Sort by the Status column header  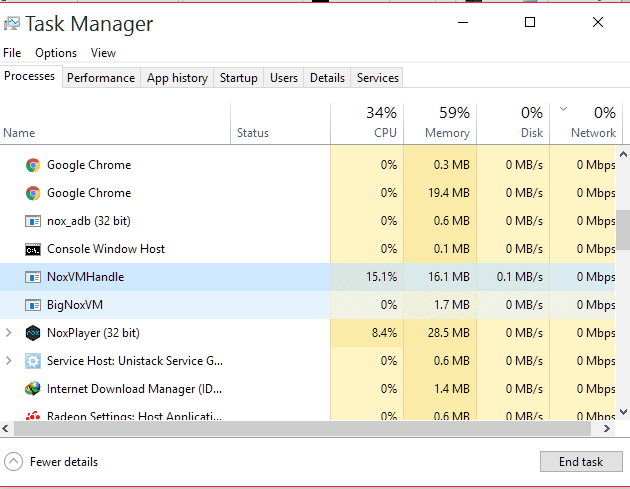click(280, 124)
